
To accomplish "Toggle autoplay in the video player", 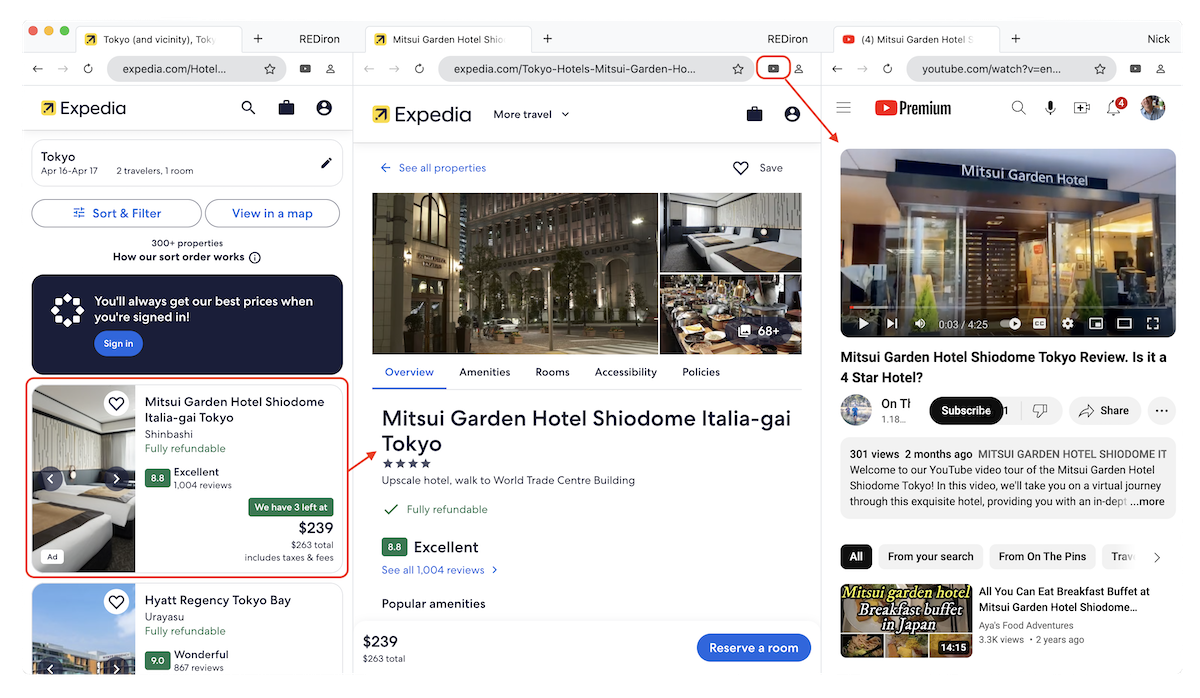I will (x=1011, y=323).
